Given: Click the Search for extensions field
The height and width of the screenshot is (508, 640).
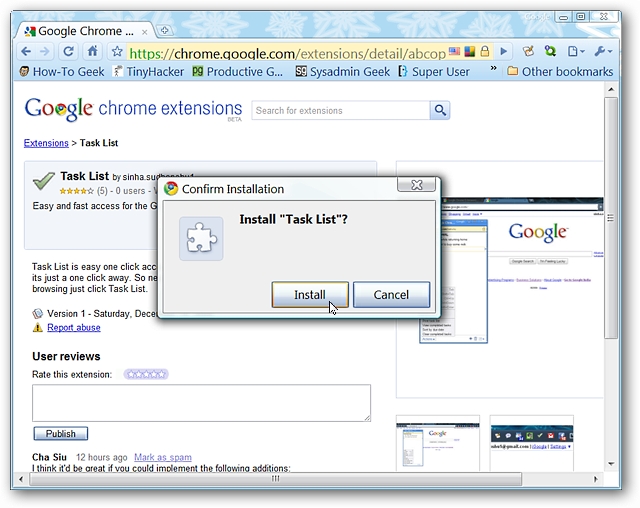Looking at the screenshot, I should pyautogui.click(x=341, y=110).
